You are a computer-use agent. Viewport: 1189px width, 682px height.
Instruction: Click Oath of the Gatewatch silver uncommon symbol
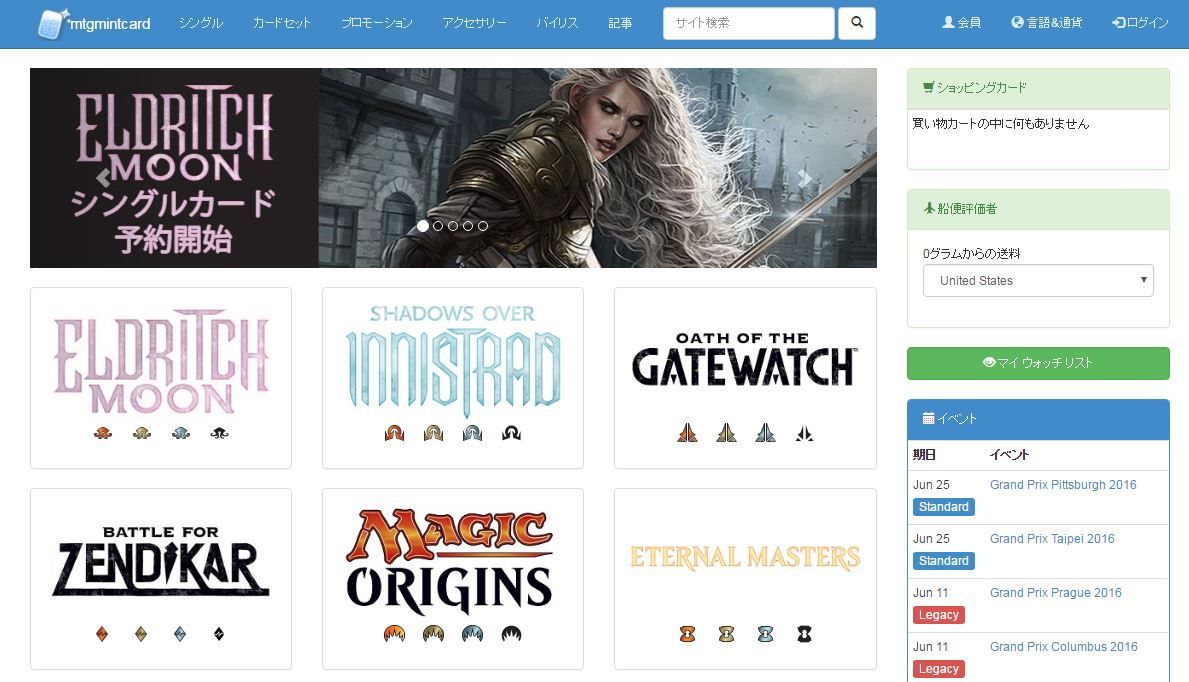point(765,433)
